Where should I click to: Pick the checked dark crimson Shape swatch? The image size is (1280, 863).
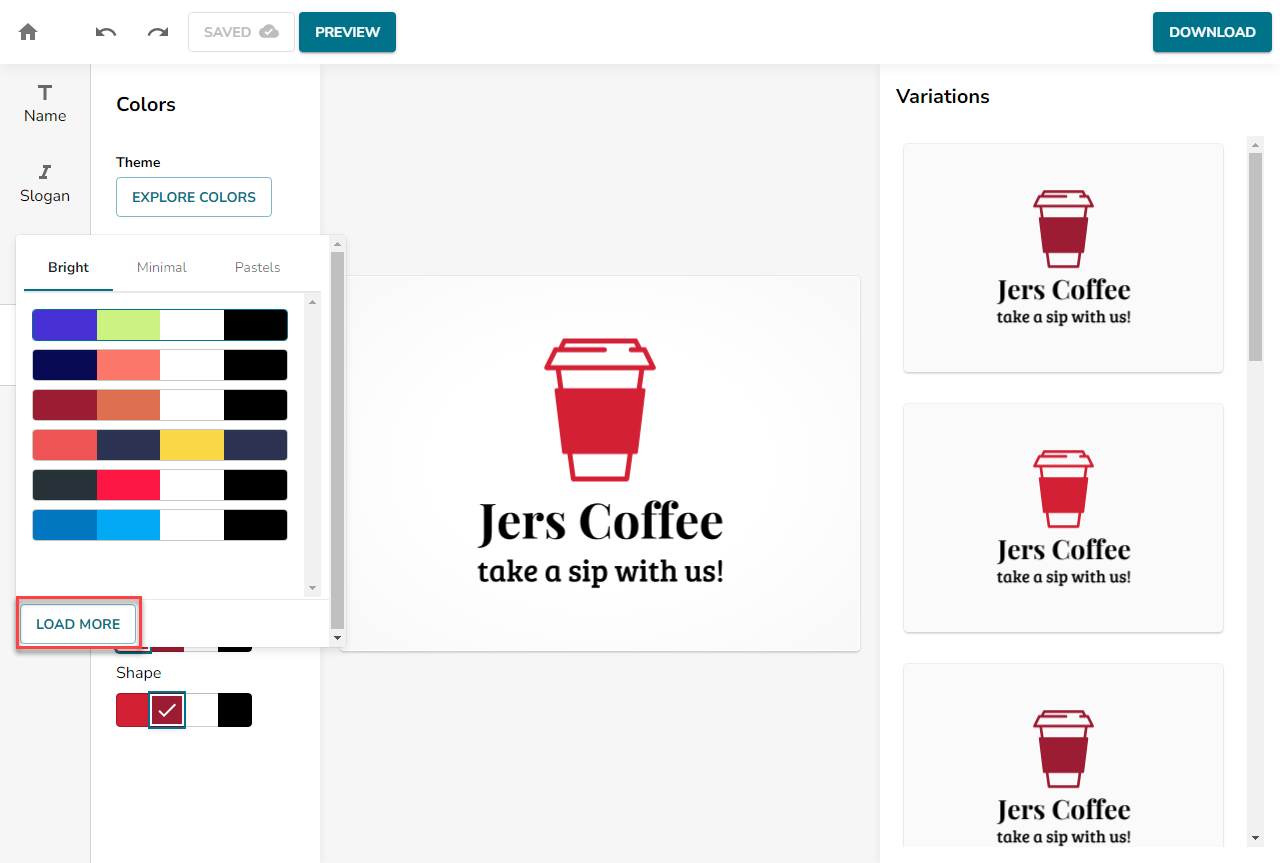pos(167,710)
